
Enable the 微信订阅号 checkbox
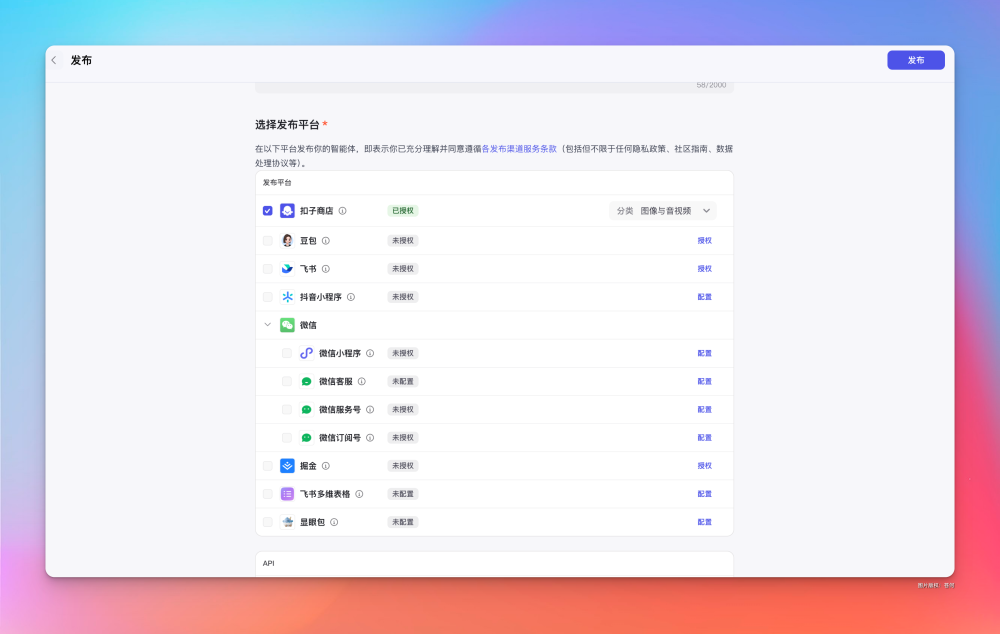pos(287,437)
